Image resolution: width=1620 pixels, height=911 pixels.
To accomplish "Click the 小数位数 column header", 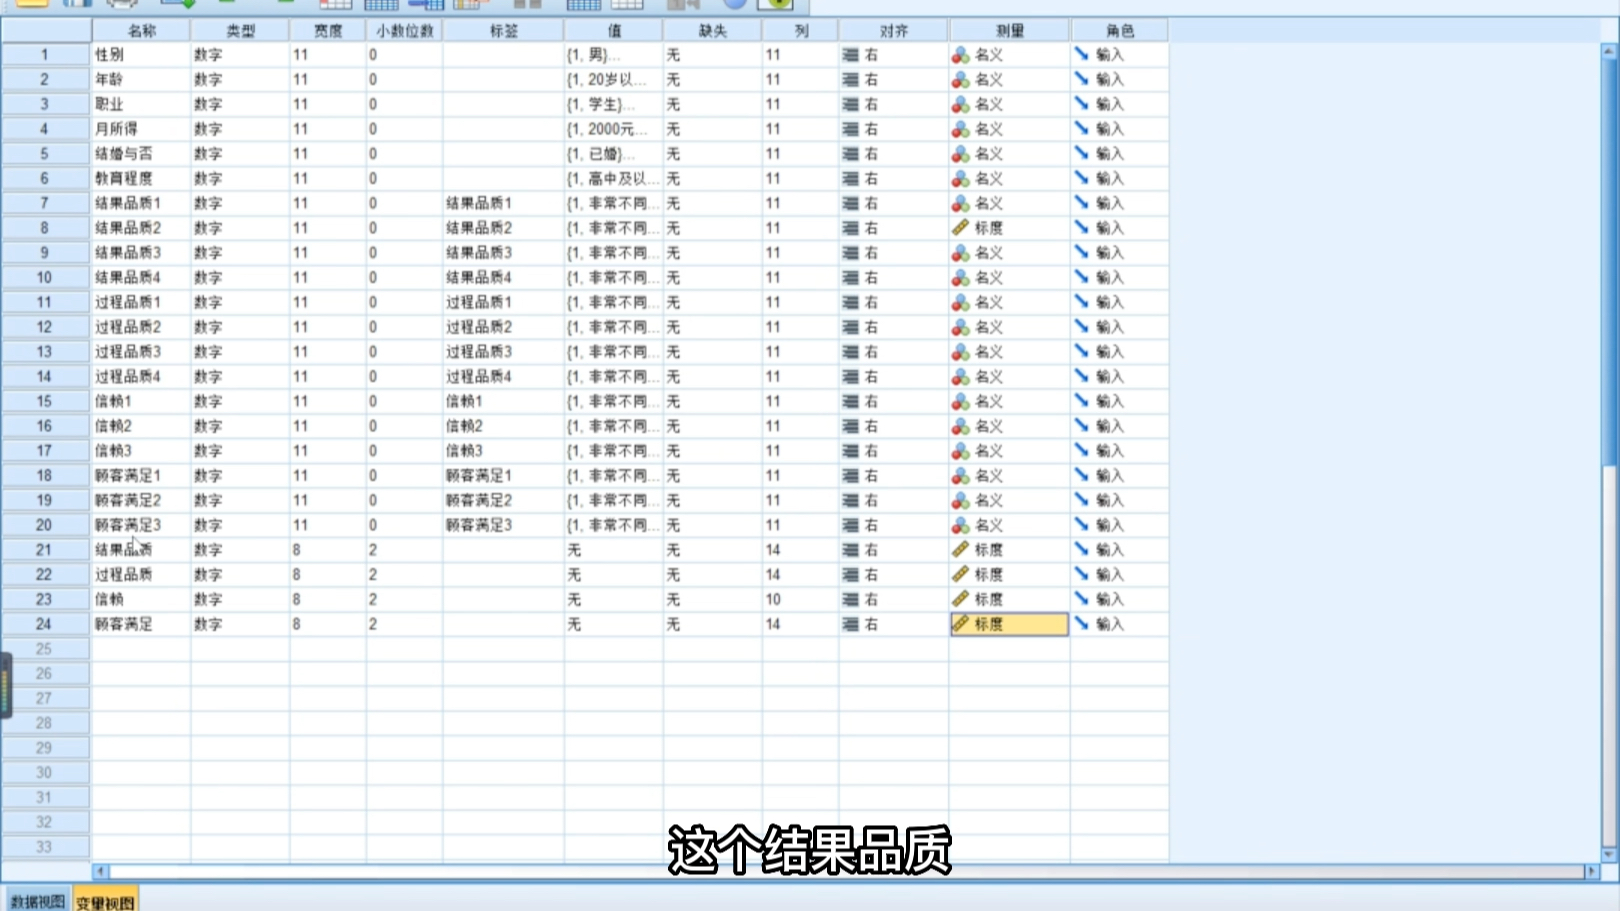I will (x=404, y=31).
